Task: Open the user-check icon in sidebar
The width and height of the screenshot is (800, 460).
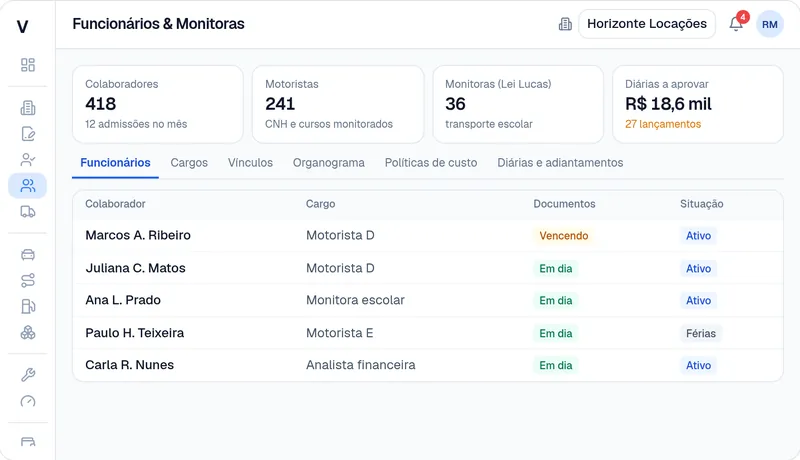Action: 28,160
